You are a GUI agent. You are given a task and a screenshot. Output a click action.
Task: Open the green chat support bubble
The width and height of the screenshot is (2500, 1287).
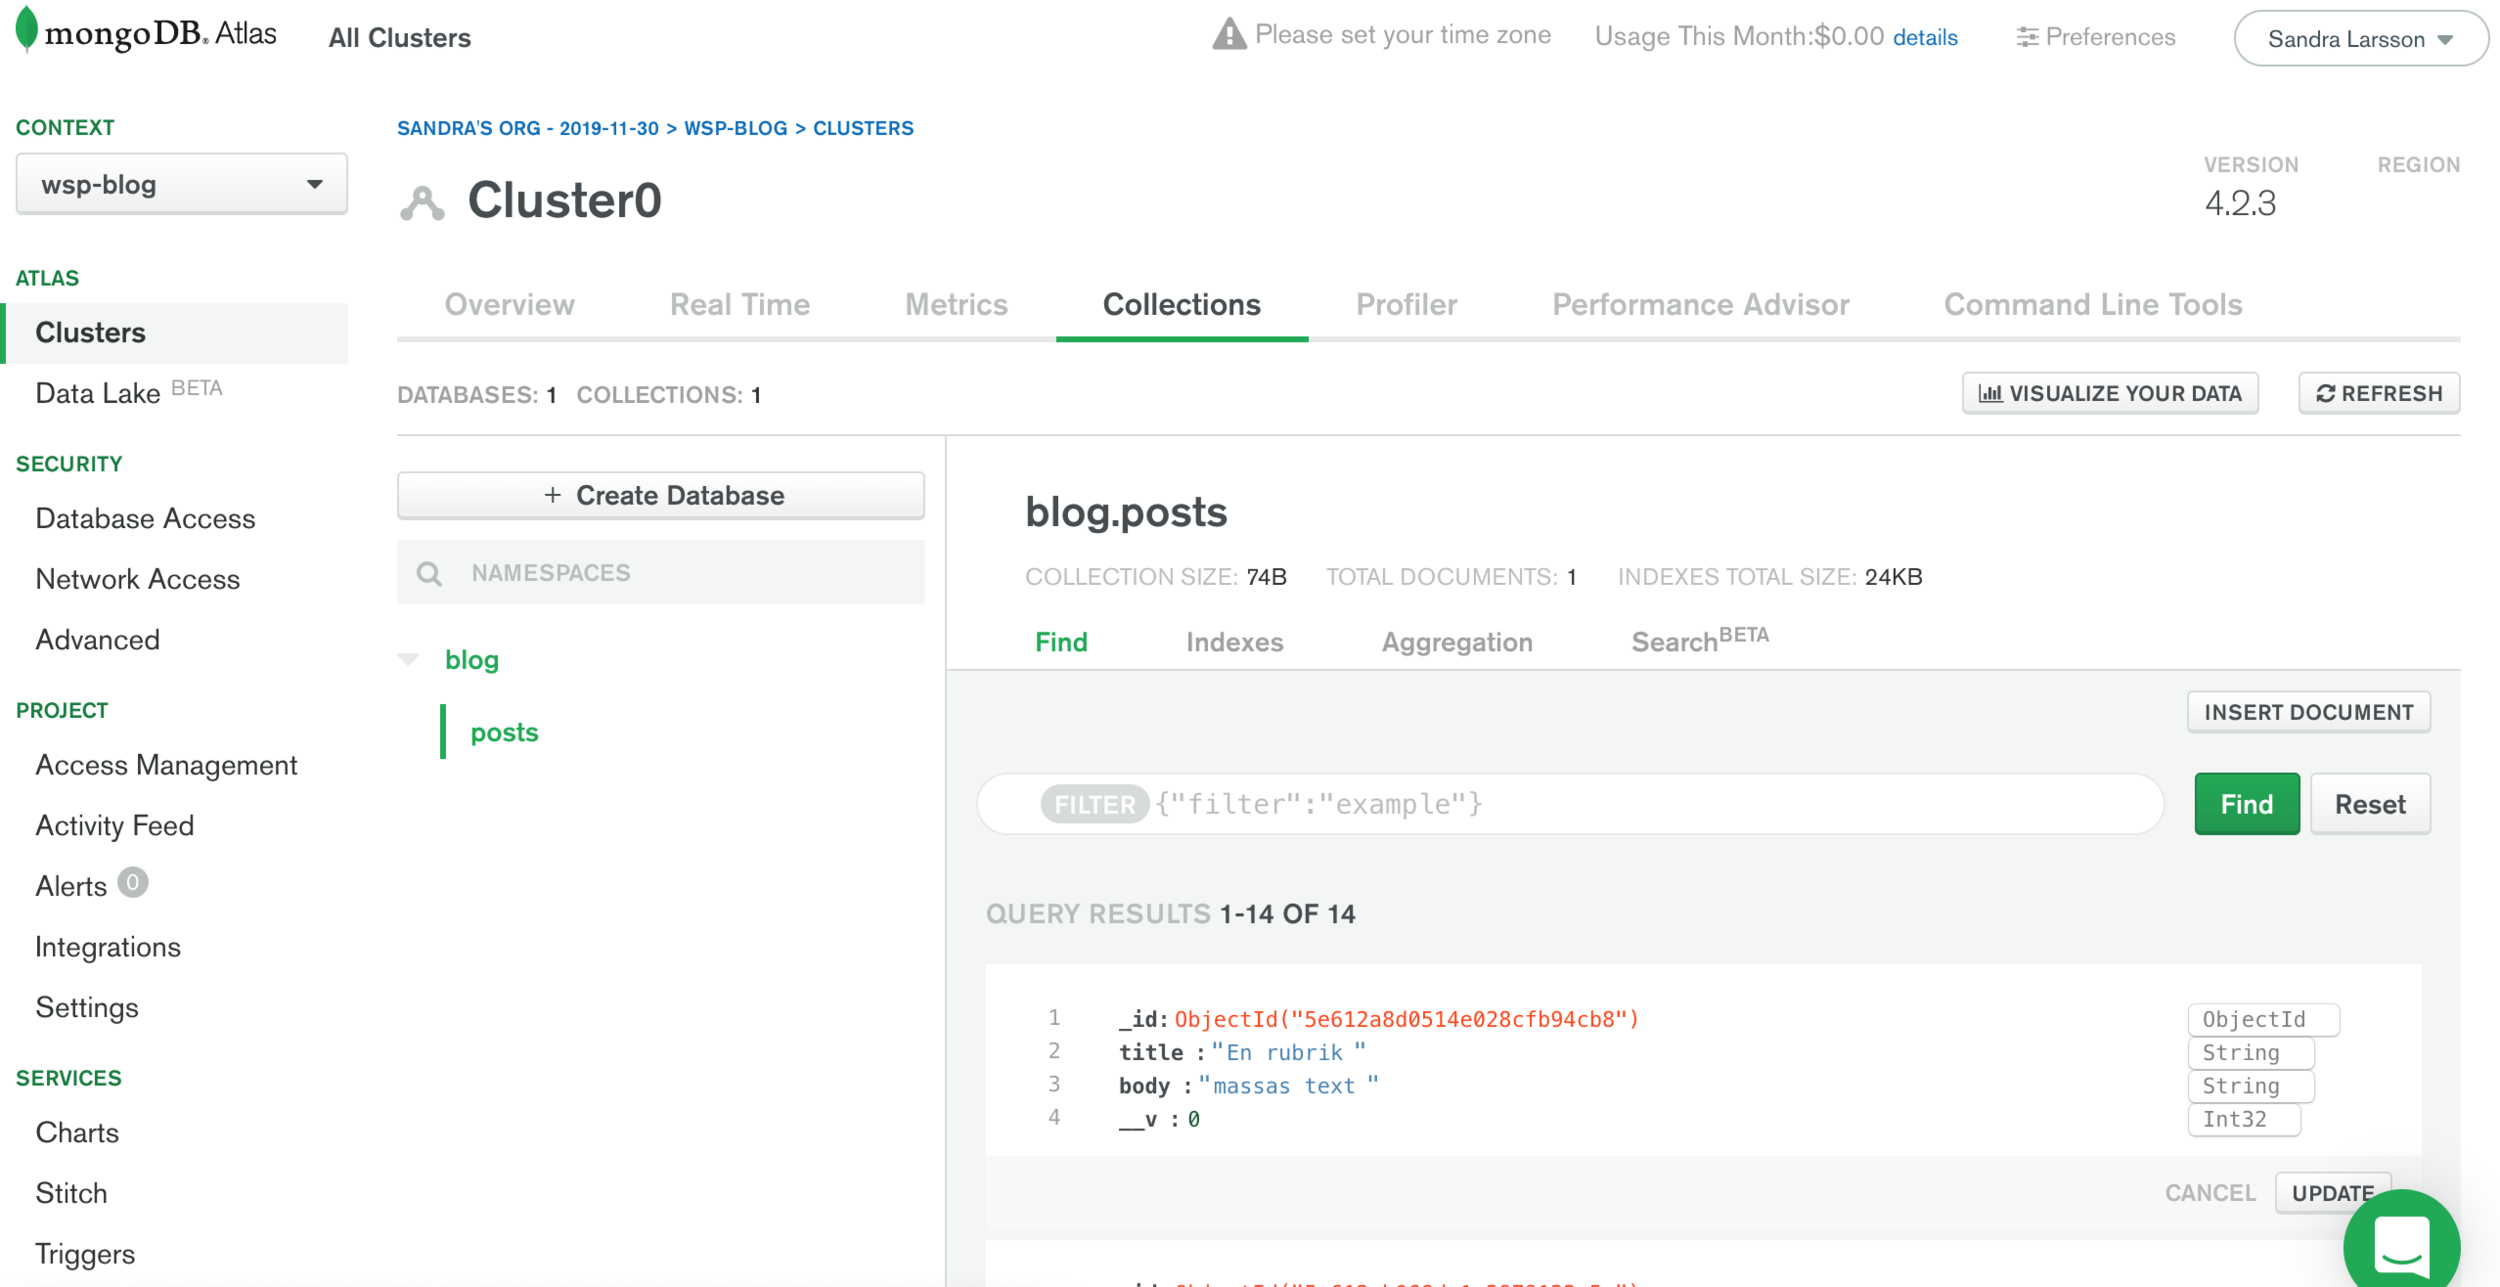tap(2401, 1243)
